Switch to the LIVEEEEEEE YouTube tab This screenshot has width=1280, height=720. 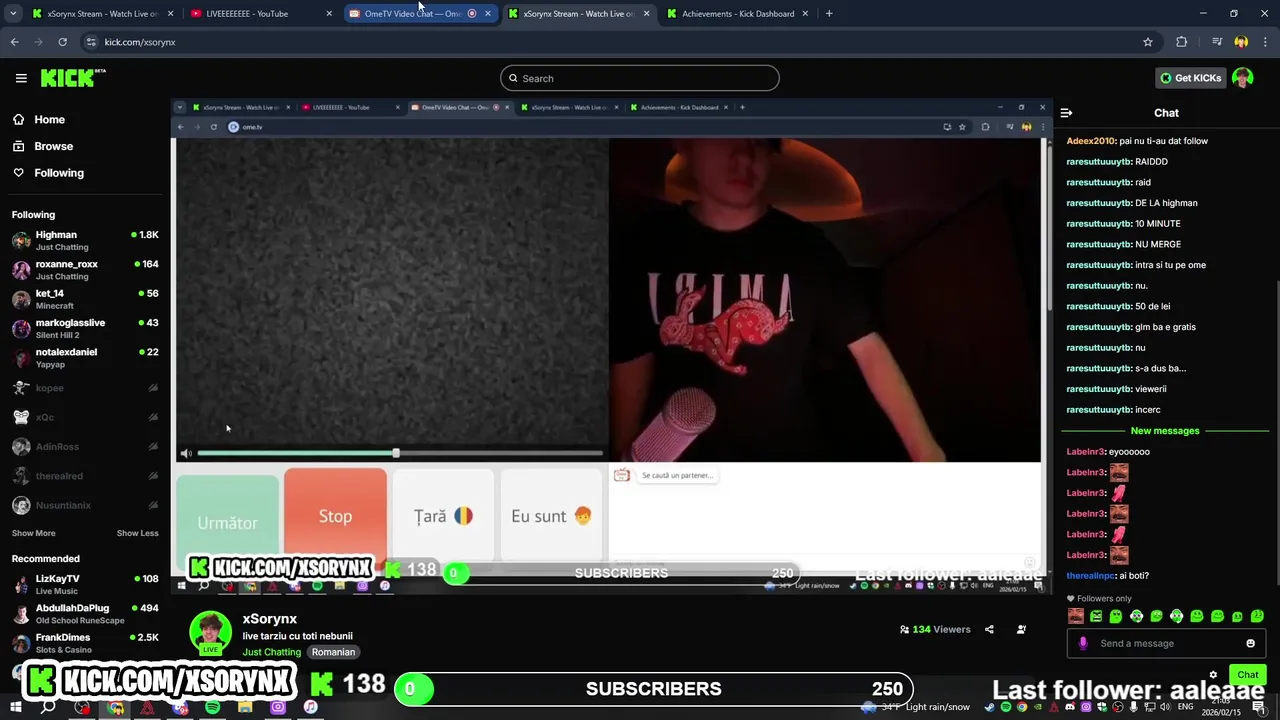click(261, 13)
